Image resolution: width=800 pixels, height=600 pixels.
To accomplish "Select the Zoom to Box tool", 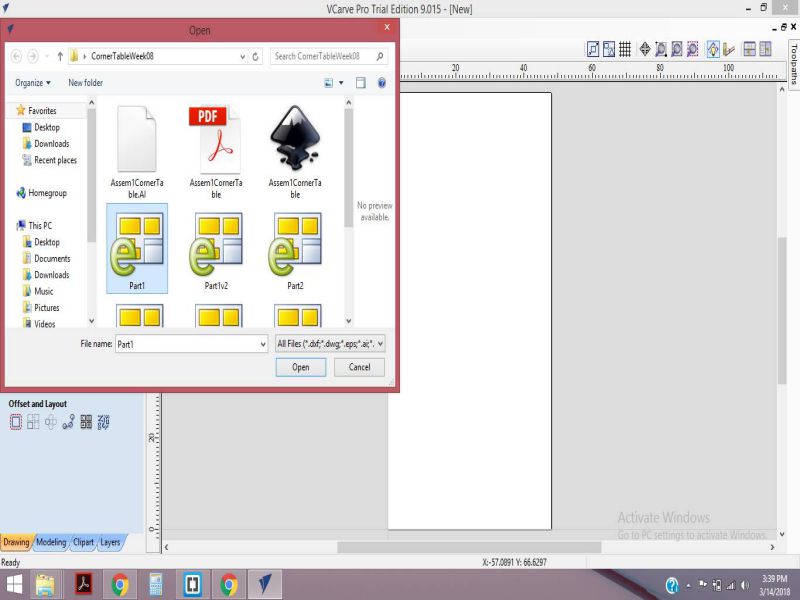I will click(661, 49).
